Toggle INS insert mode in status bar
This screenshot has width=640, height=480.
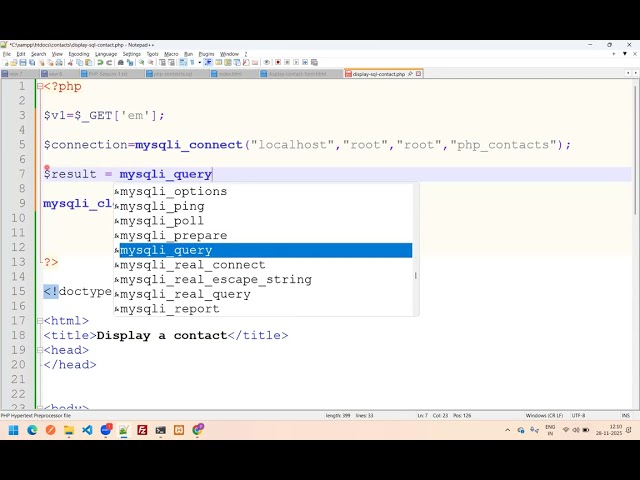[626, 416]
